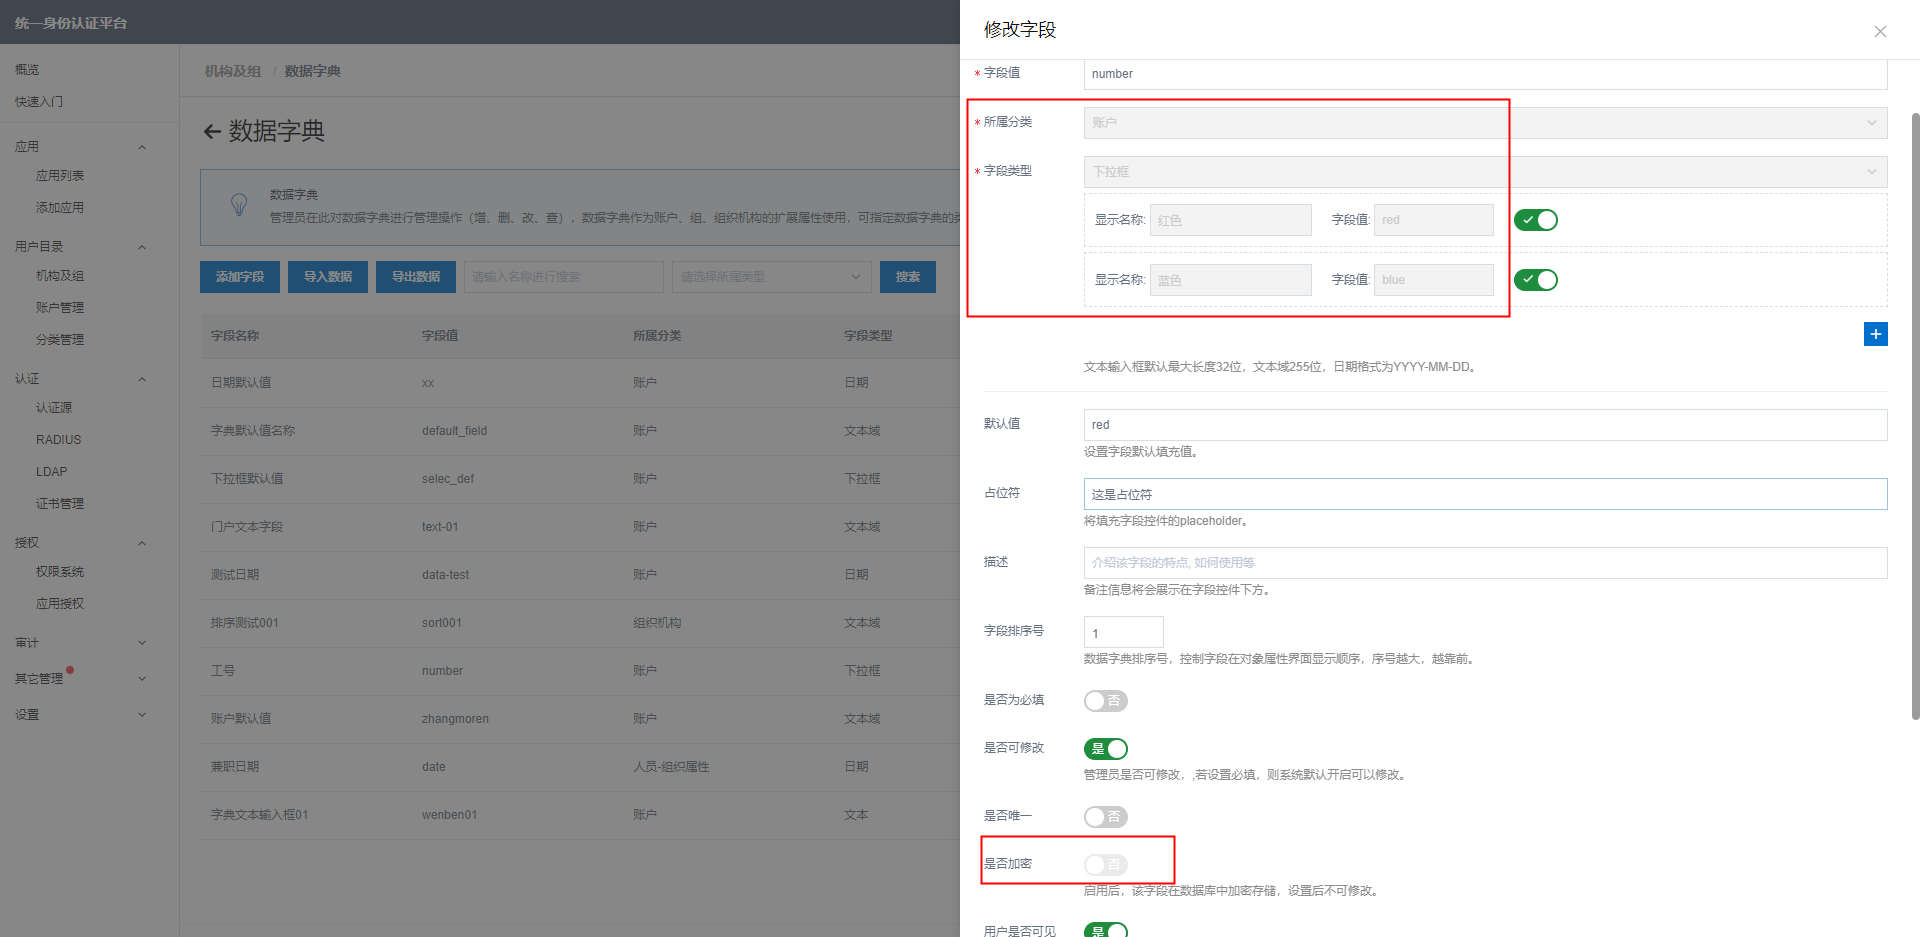Viewport: 1920px width, 937px height.
Task: Click the 添加字段 button
Action: coord(240,277)
